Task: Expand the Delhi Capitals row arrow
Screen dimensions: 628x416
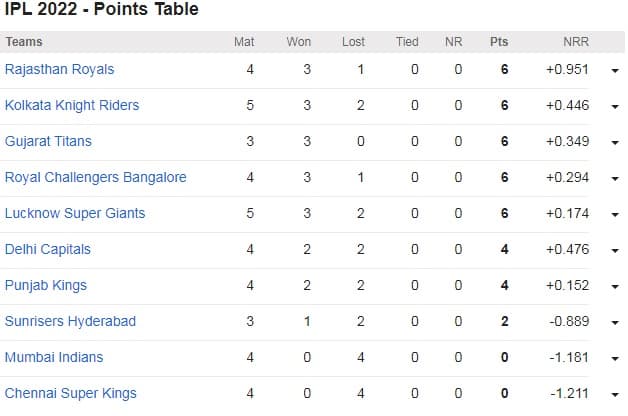Action: click(614, 251)
